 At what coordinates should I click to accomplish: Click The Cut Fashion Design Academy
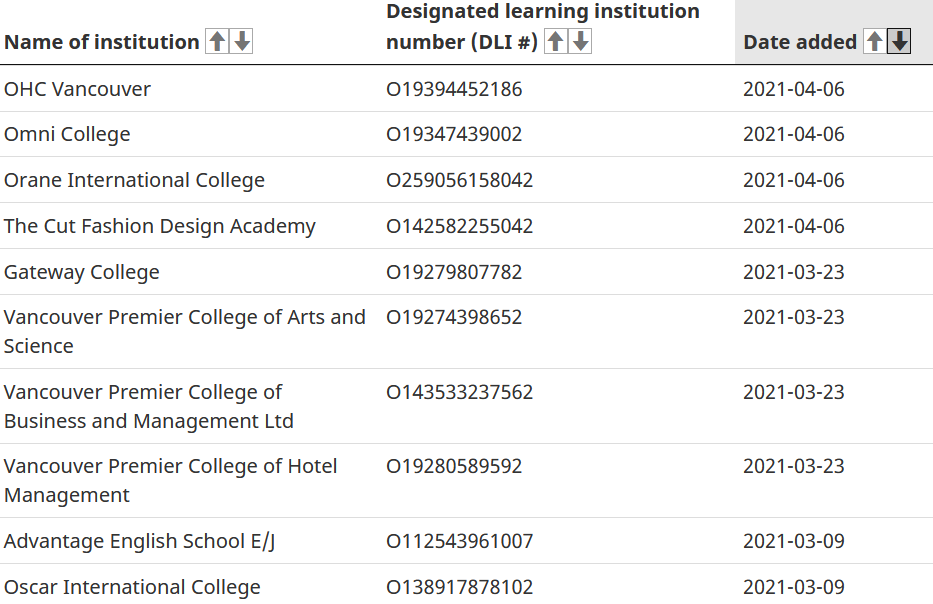(x=160, y=226)
